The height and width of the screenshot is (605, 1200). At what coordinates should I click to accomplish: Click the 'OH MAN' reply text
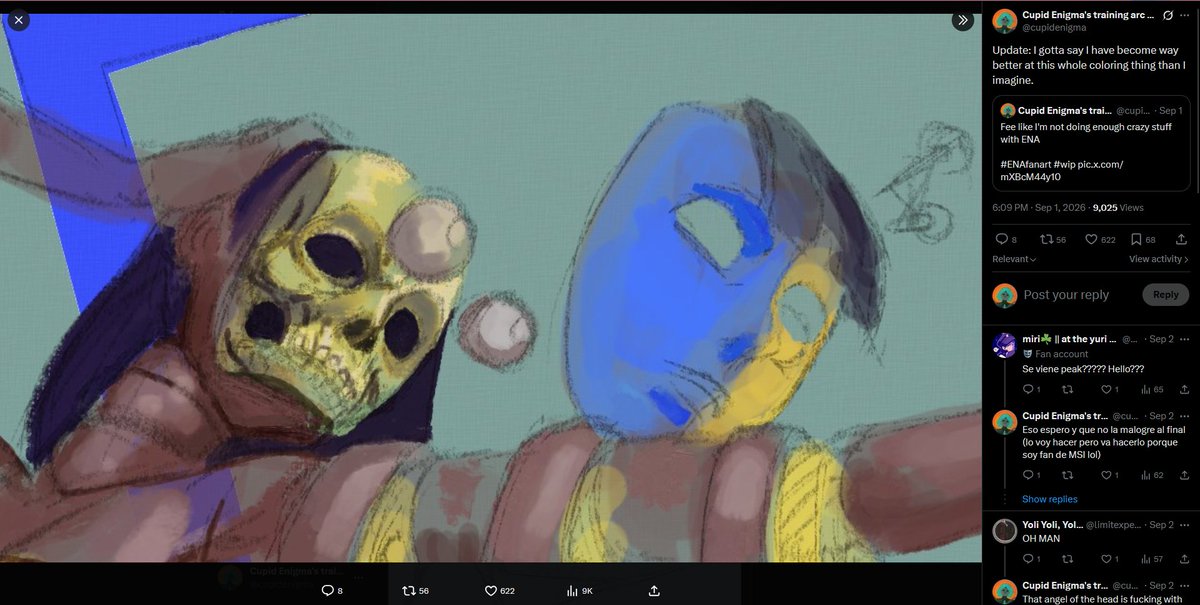[1040, 539]
